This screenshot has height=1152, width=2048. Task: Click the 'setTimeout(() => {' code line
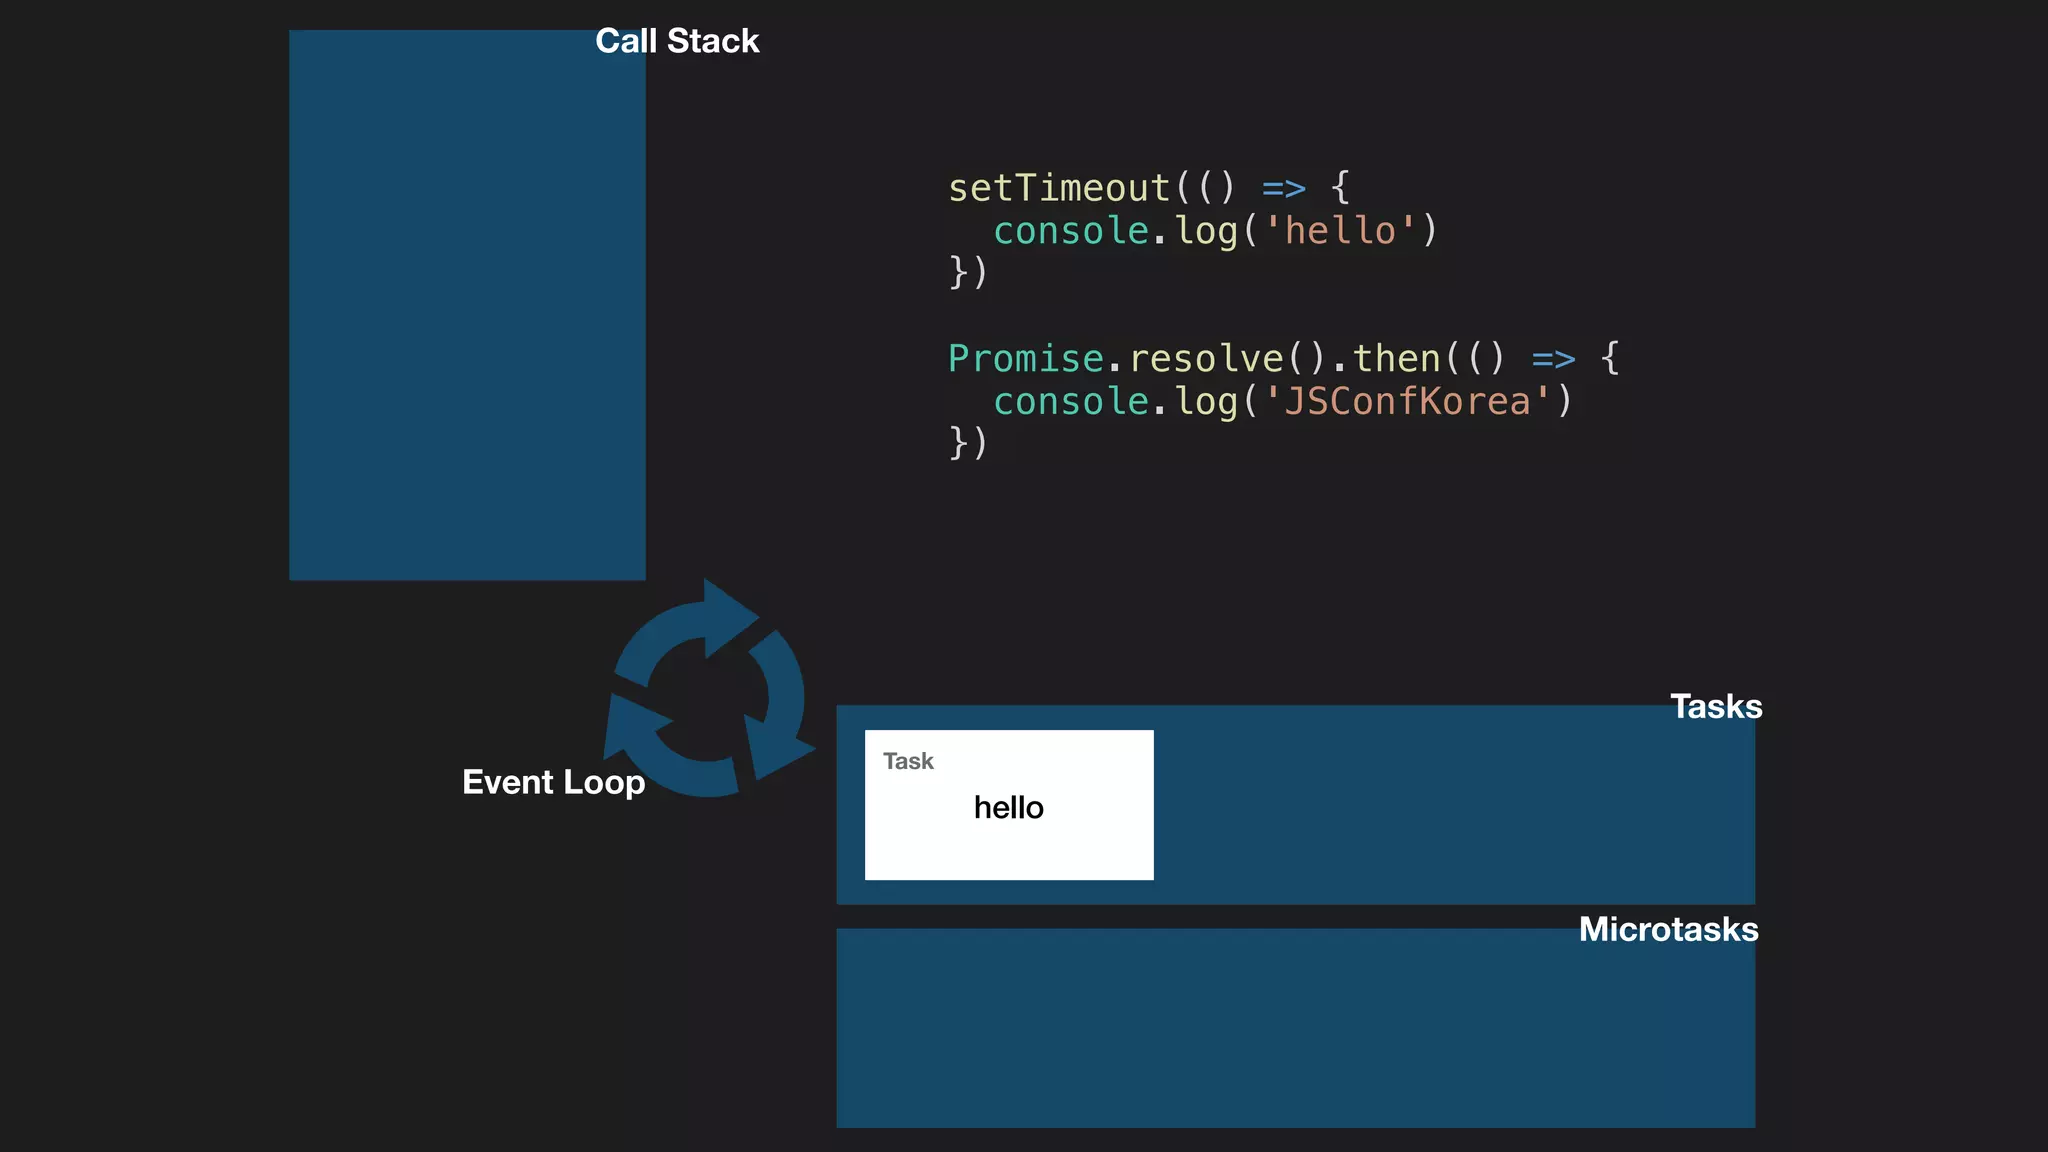[x=1149, y=188]
